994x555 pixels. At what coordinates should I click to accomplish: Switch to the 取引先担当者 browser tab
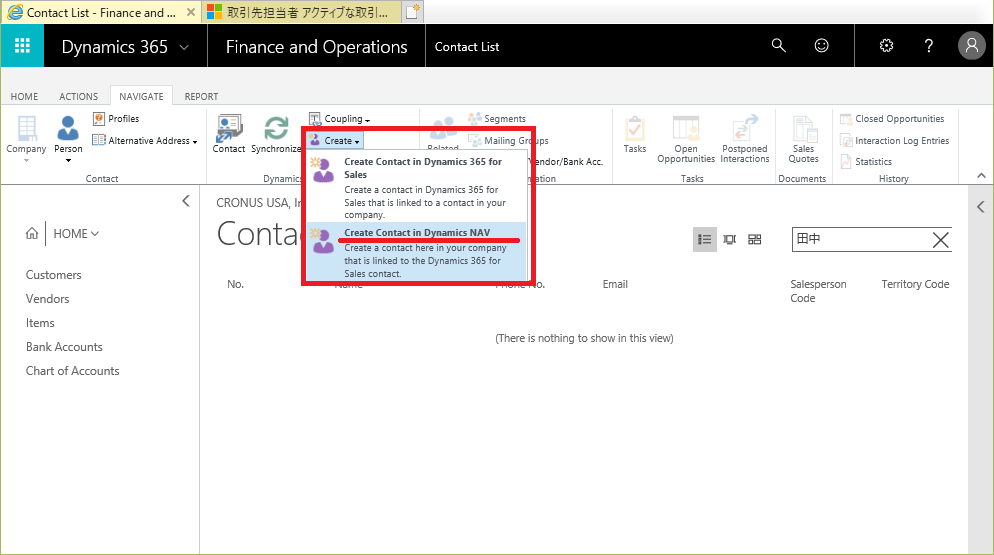pyautogui.click(x=302, y=12)
